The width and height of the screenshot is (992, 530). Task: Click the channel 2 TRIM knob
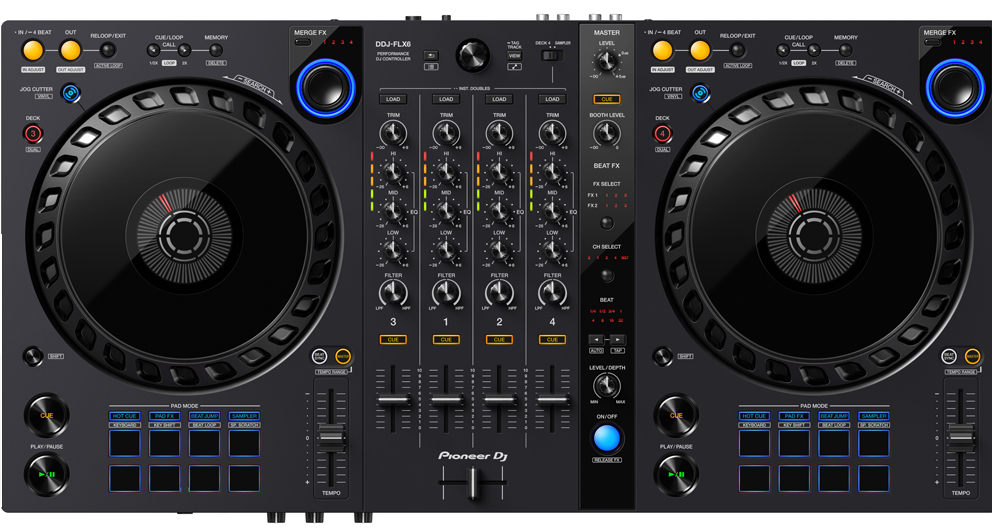(x=499, y=133)
